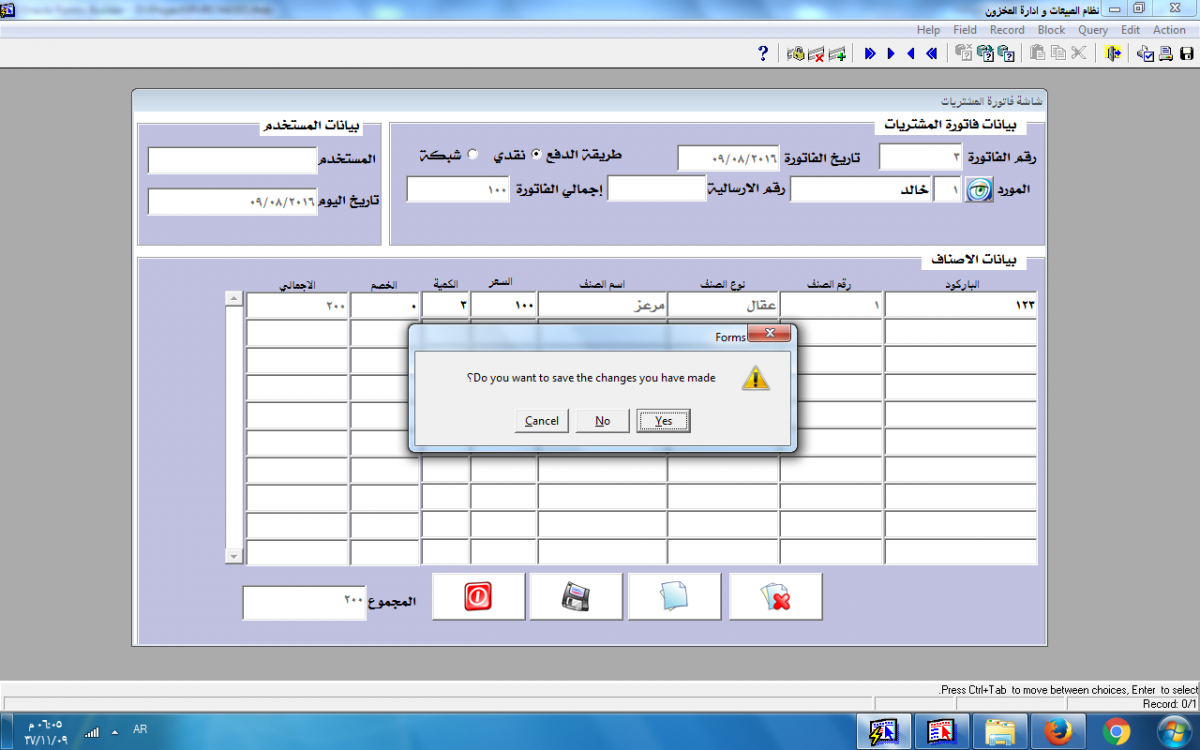Click the toolbar floppy disk save icon

tap(1186, 54)
